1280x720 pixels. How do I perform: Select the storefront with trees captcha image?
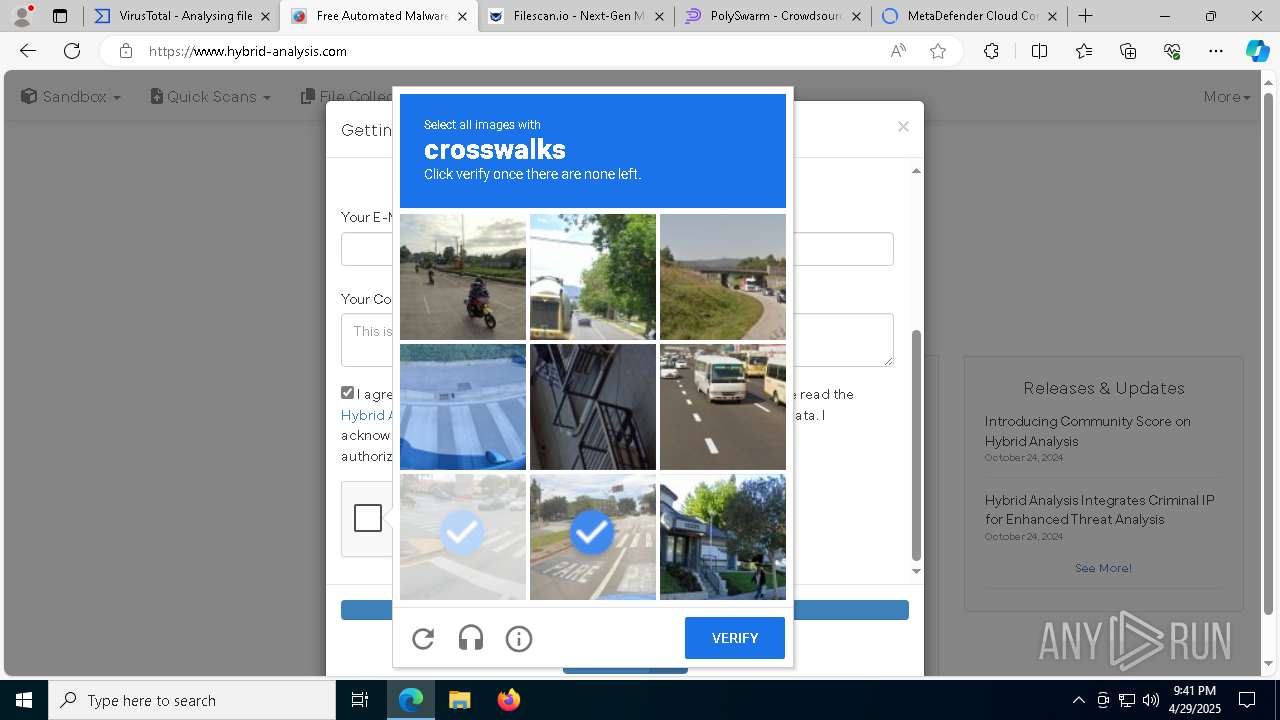pos(723,537)
